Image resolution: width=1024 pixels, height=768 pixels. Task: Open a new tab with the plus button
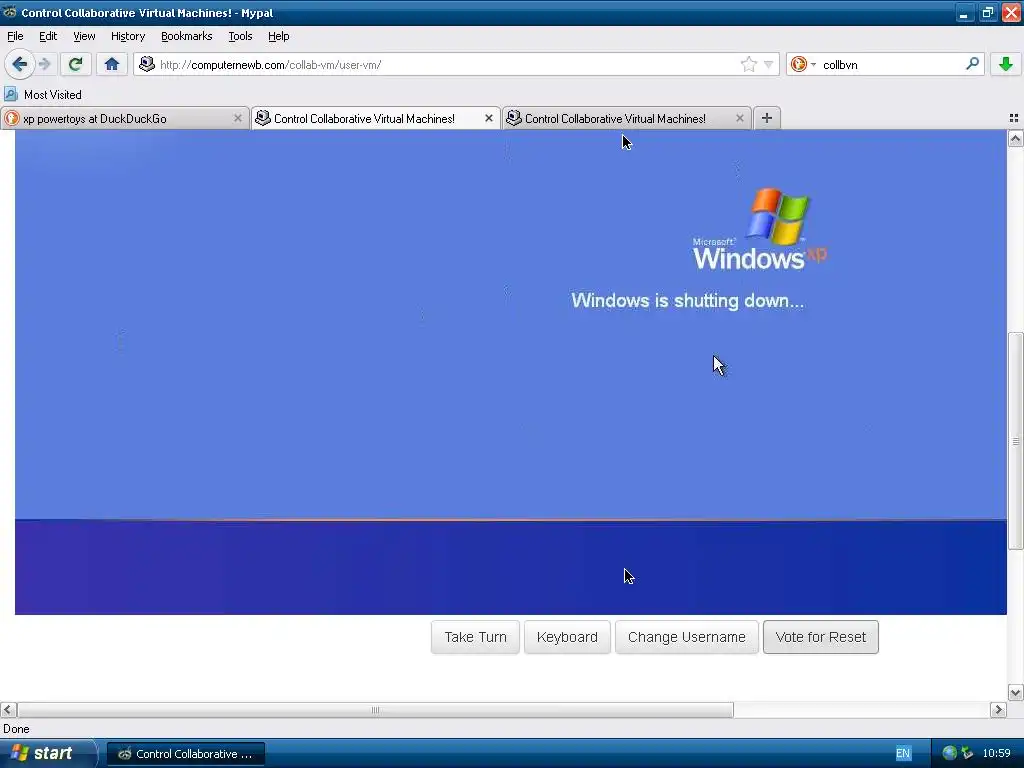(767, 118)
